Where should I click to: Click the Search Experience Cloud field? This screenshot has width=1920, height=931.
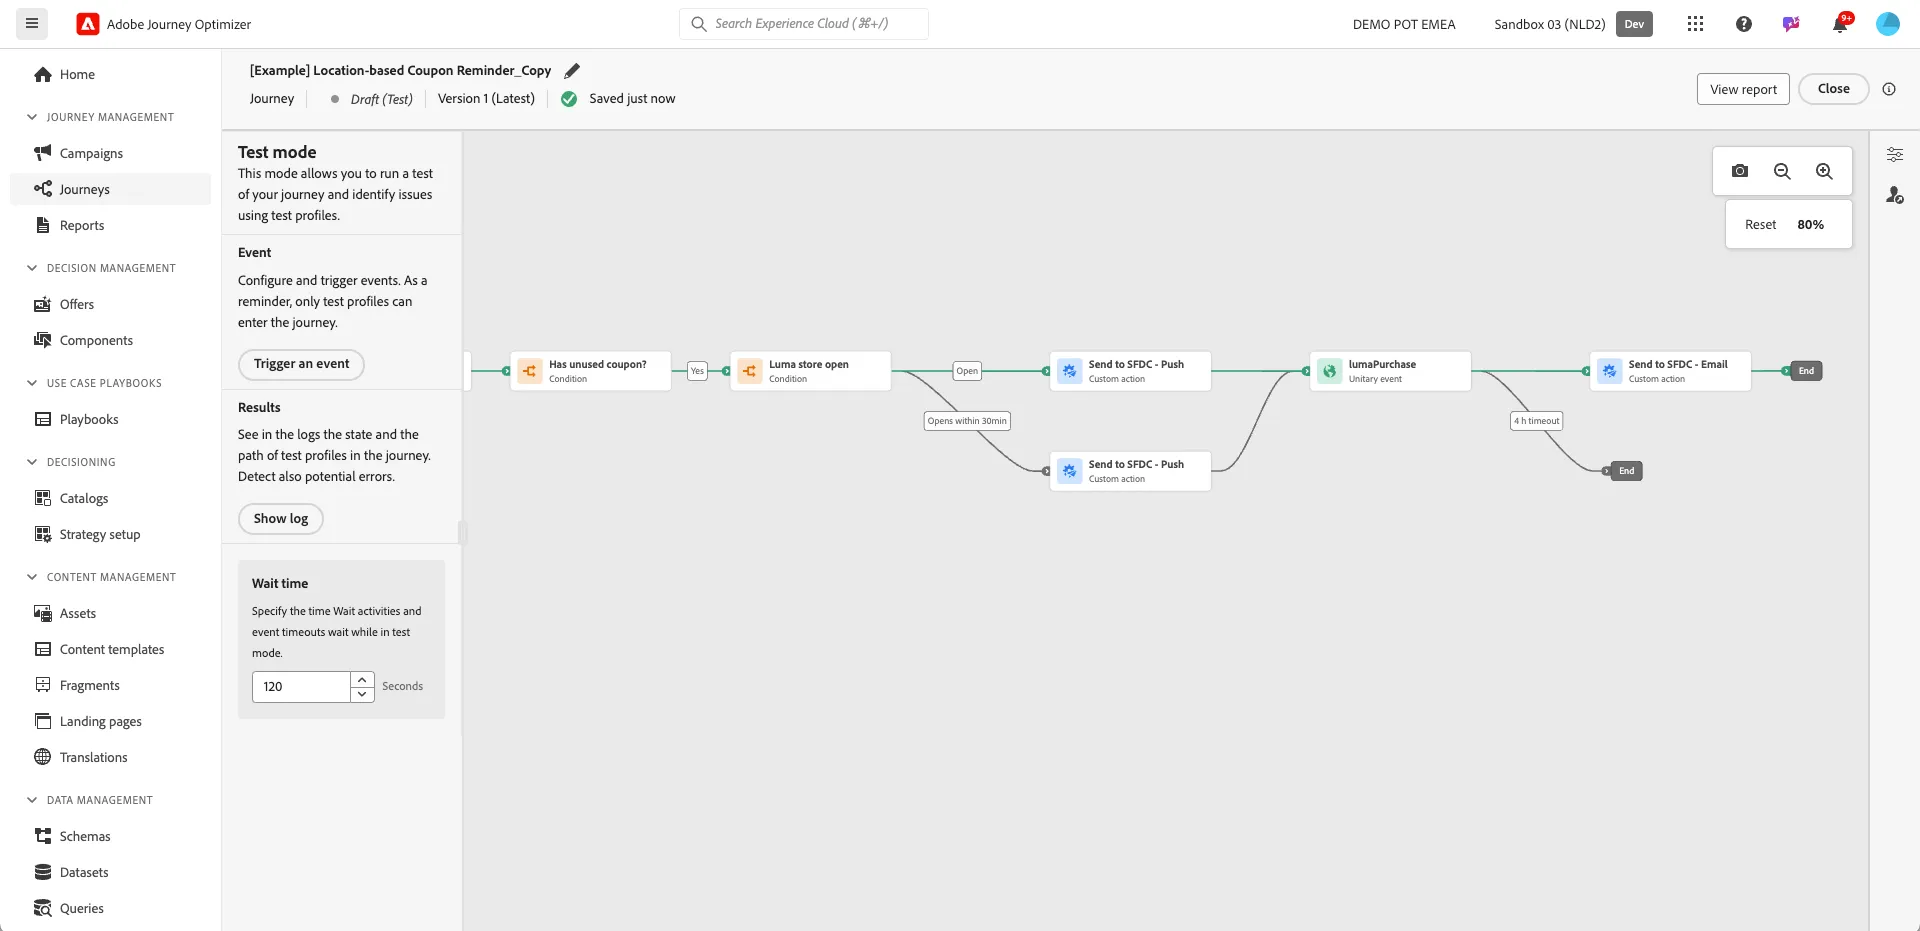[804, 24]
